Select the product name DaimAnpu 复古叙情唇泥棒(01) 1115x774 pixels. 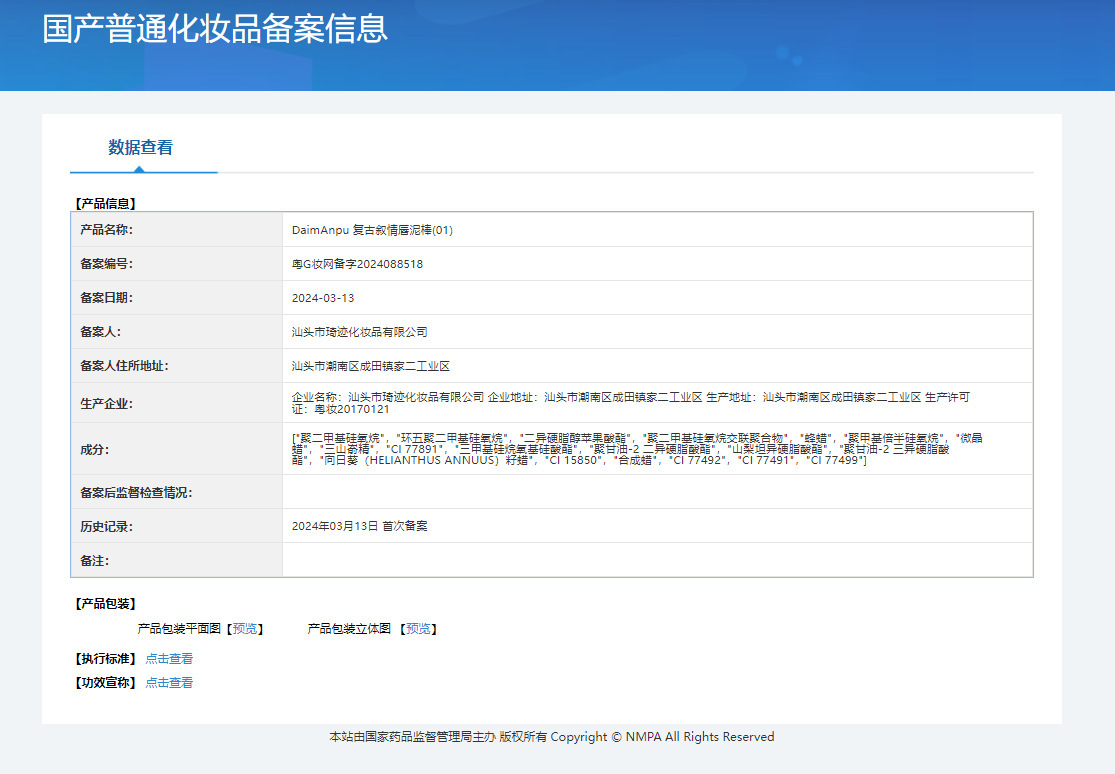pyautogui.click(x=372, y=230)
